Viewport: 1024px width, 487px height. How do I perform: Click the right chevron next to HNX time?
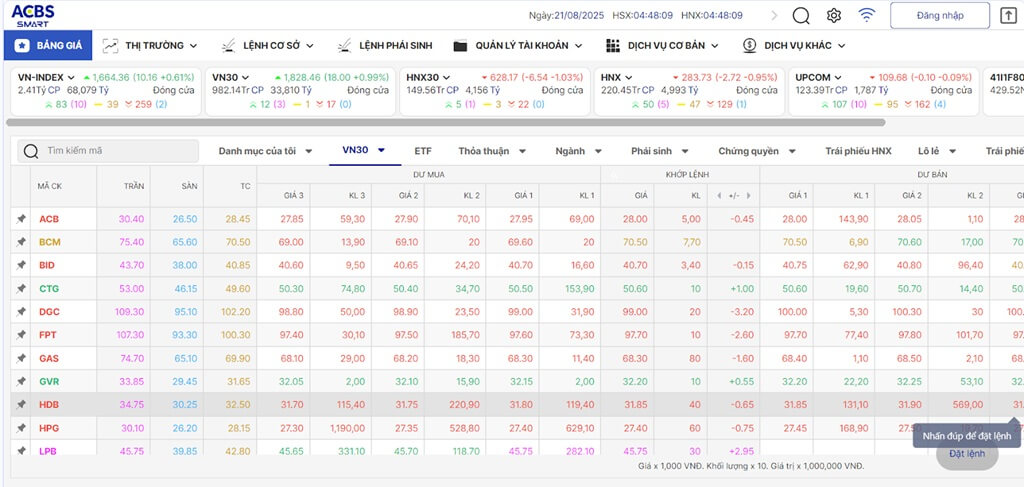(774, 15)
